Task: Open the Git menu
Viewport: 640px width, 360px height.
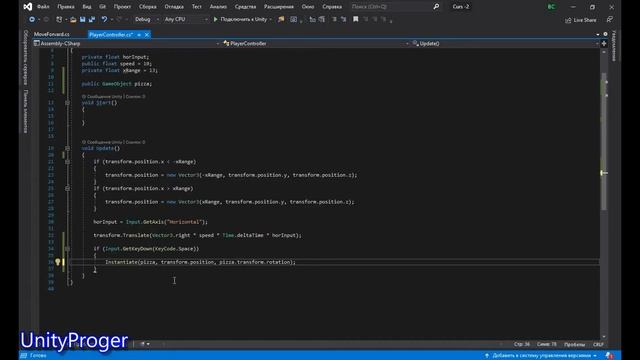Action: point(102,7)
